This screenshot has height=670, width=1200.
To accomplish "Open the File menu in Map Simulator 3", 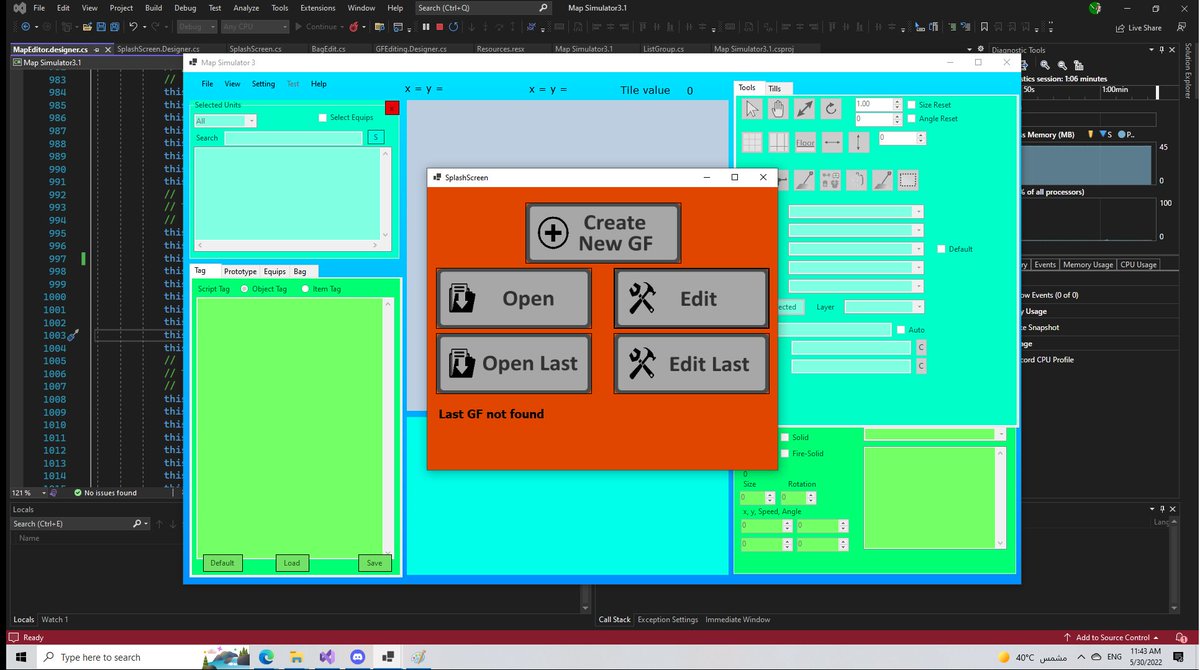I will (207, 84).
